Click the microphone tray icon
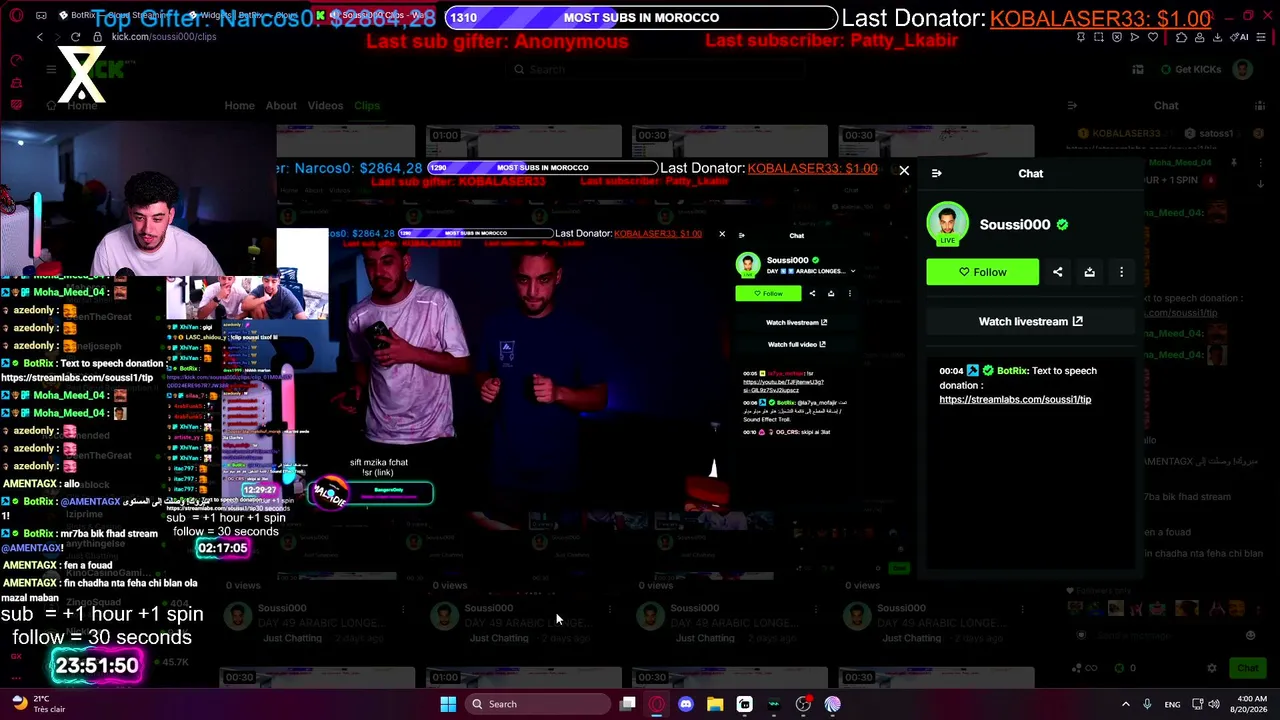 (1147, 704)
